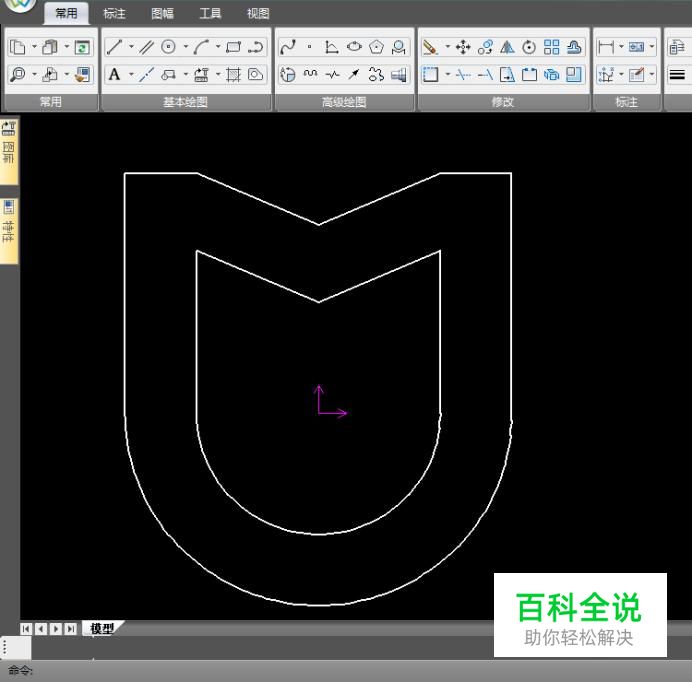Open the Circle tool dropdown arrow
The height and width of the screenshot is (682, 692).
click(x=185, y=47)
